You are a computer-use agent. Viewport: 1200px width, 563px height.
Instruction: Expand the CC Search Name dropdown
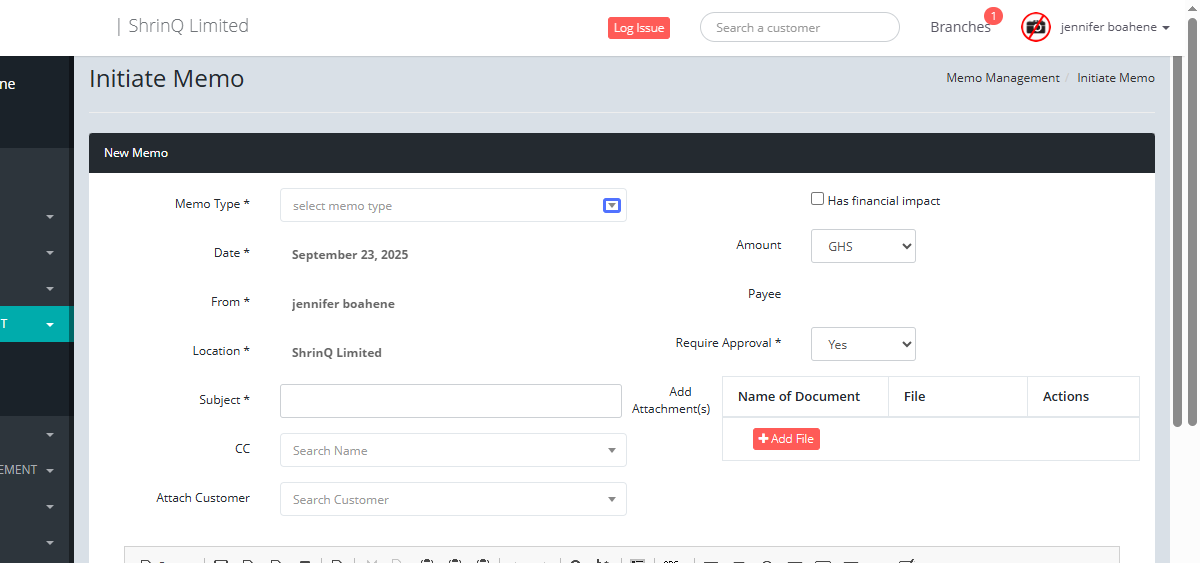click(453, 450)
